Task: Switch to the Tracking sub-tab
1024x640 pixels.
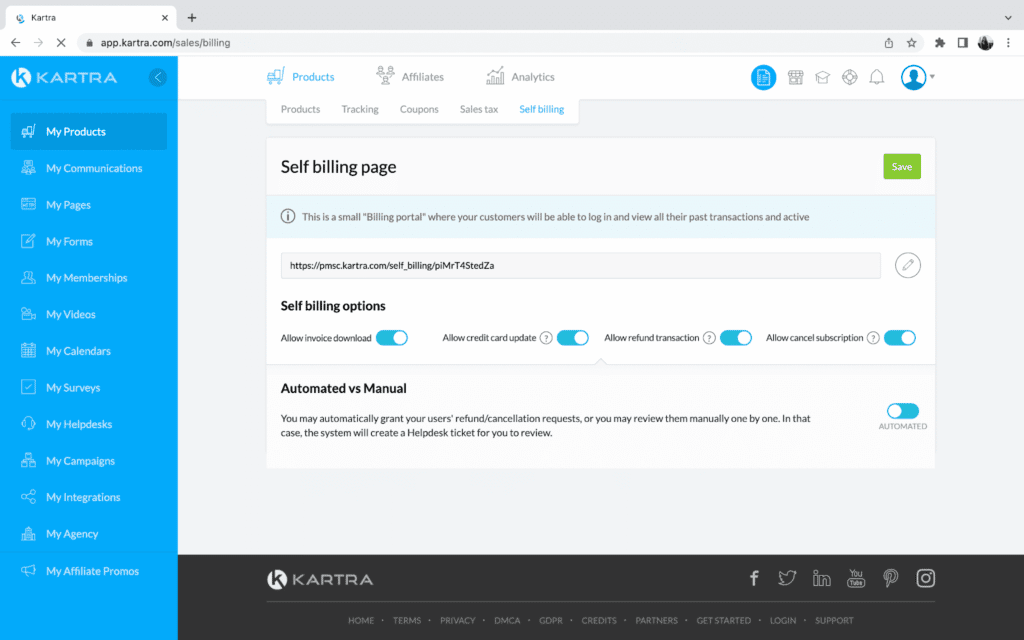Action: click(360, 109)
